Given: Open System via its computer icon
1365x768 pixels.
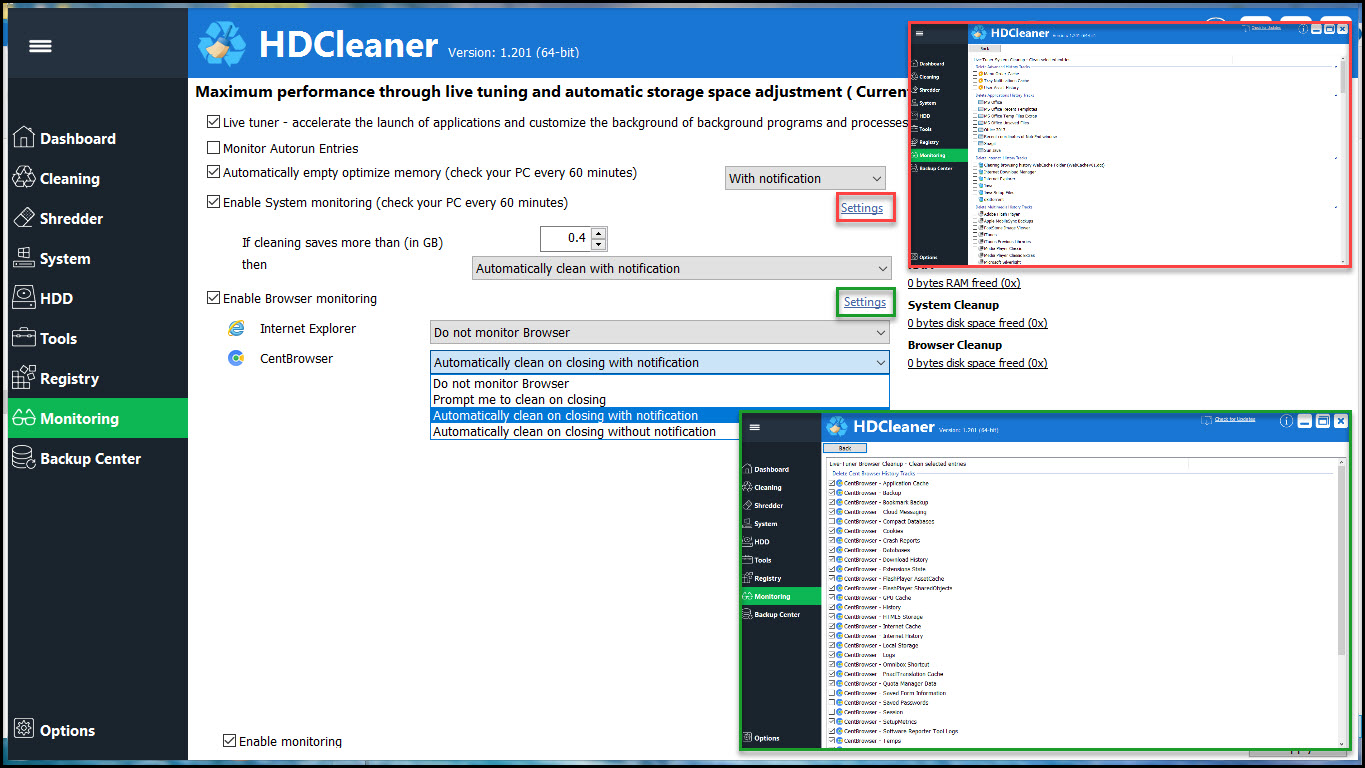Looking at the screenshot, I should pos(24,258).
